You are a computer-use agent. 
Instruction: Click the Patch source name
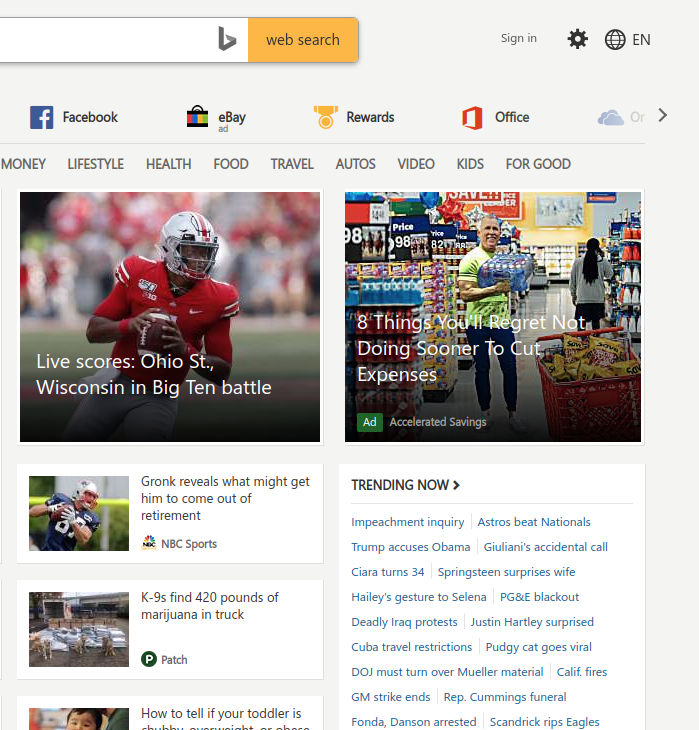tap(174, 660)
